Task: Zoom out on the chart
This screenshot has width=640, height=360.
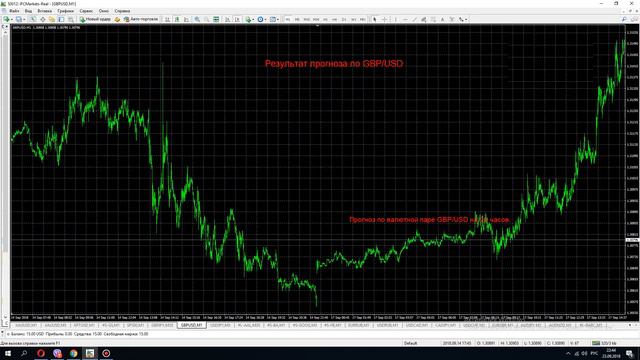Action: (x=207, y=19)
